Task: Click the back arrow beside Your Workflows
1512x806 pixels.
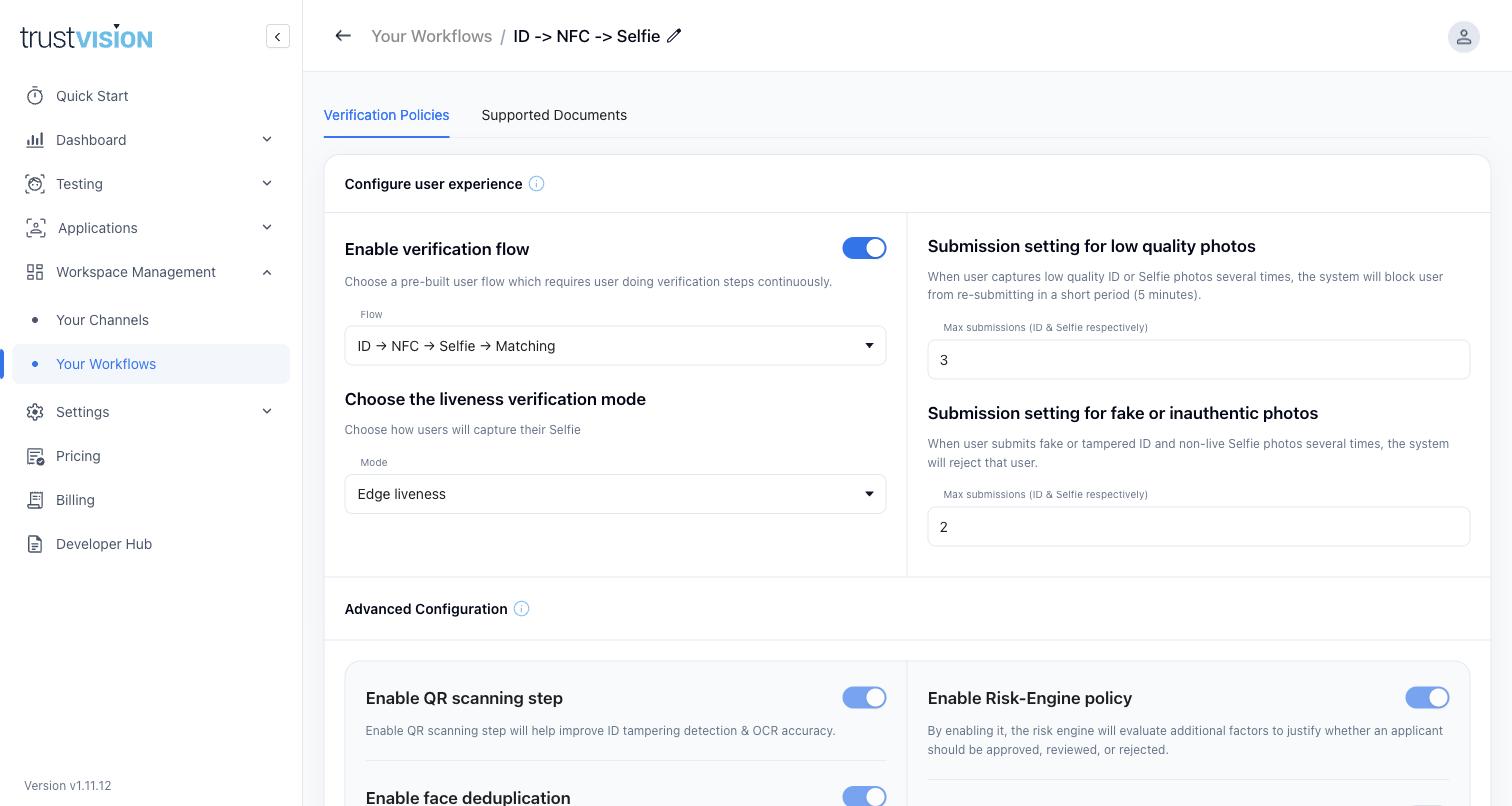Action: [x=343, y=36]
